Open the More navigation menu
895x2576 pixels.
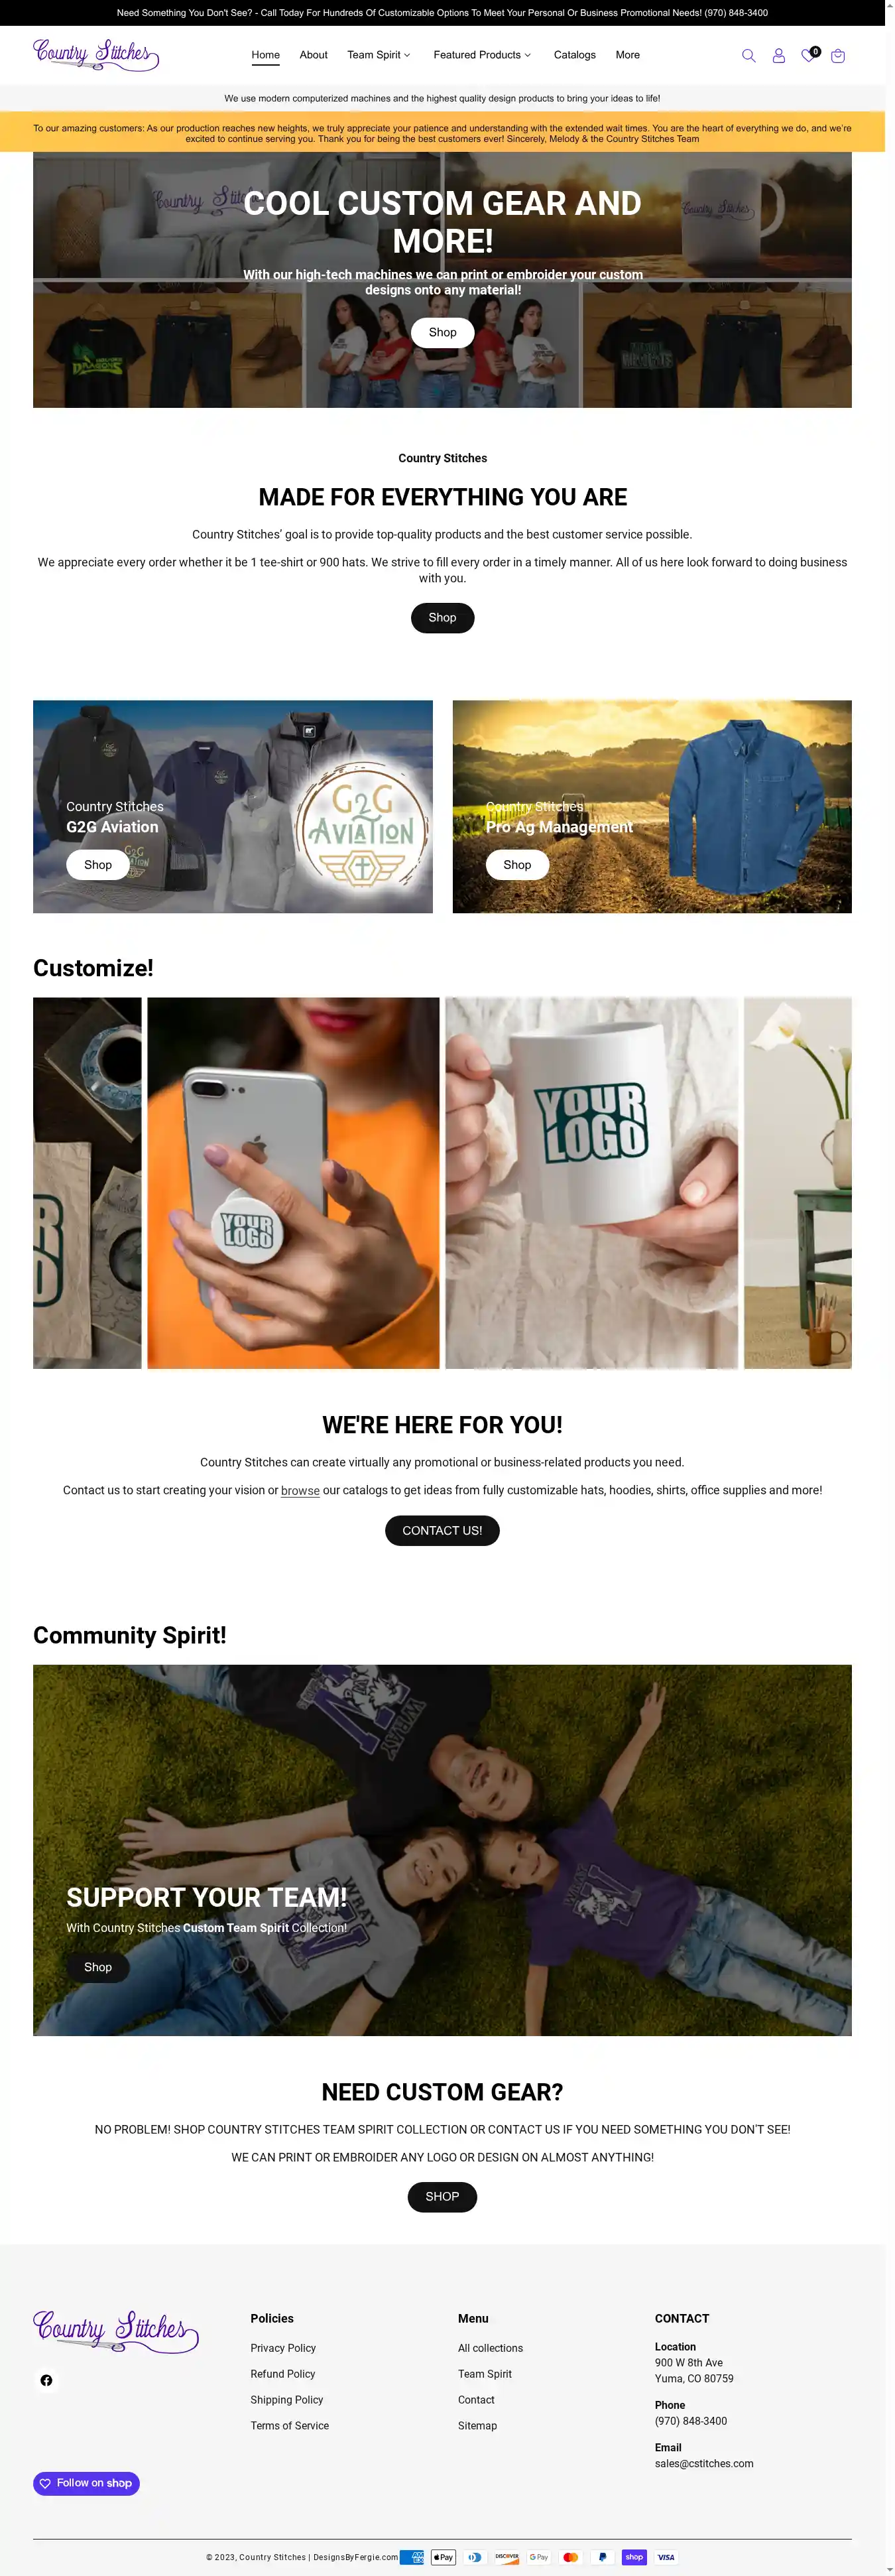click(x=628, y=55)
